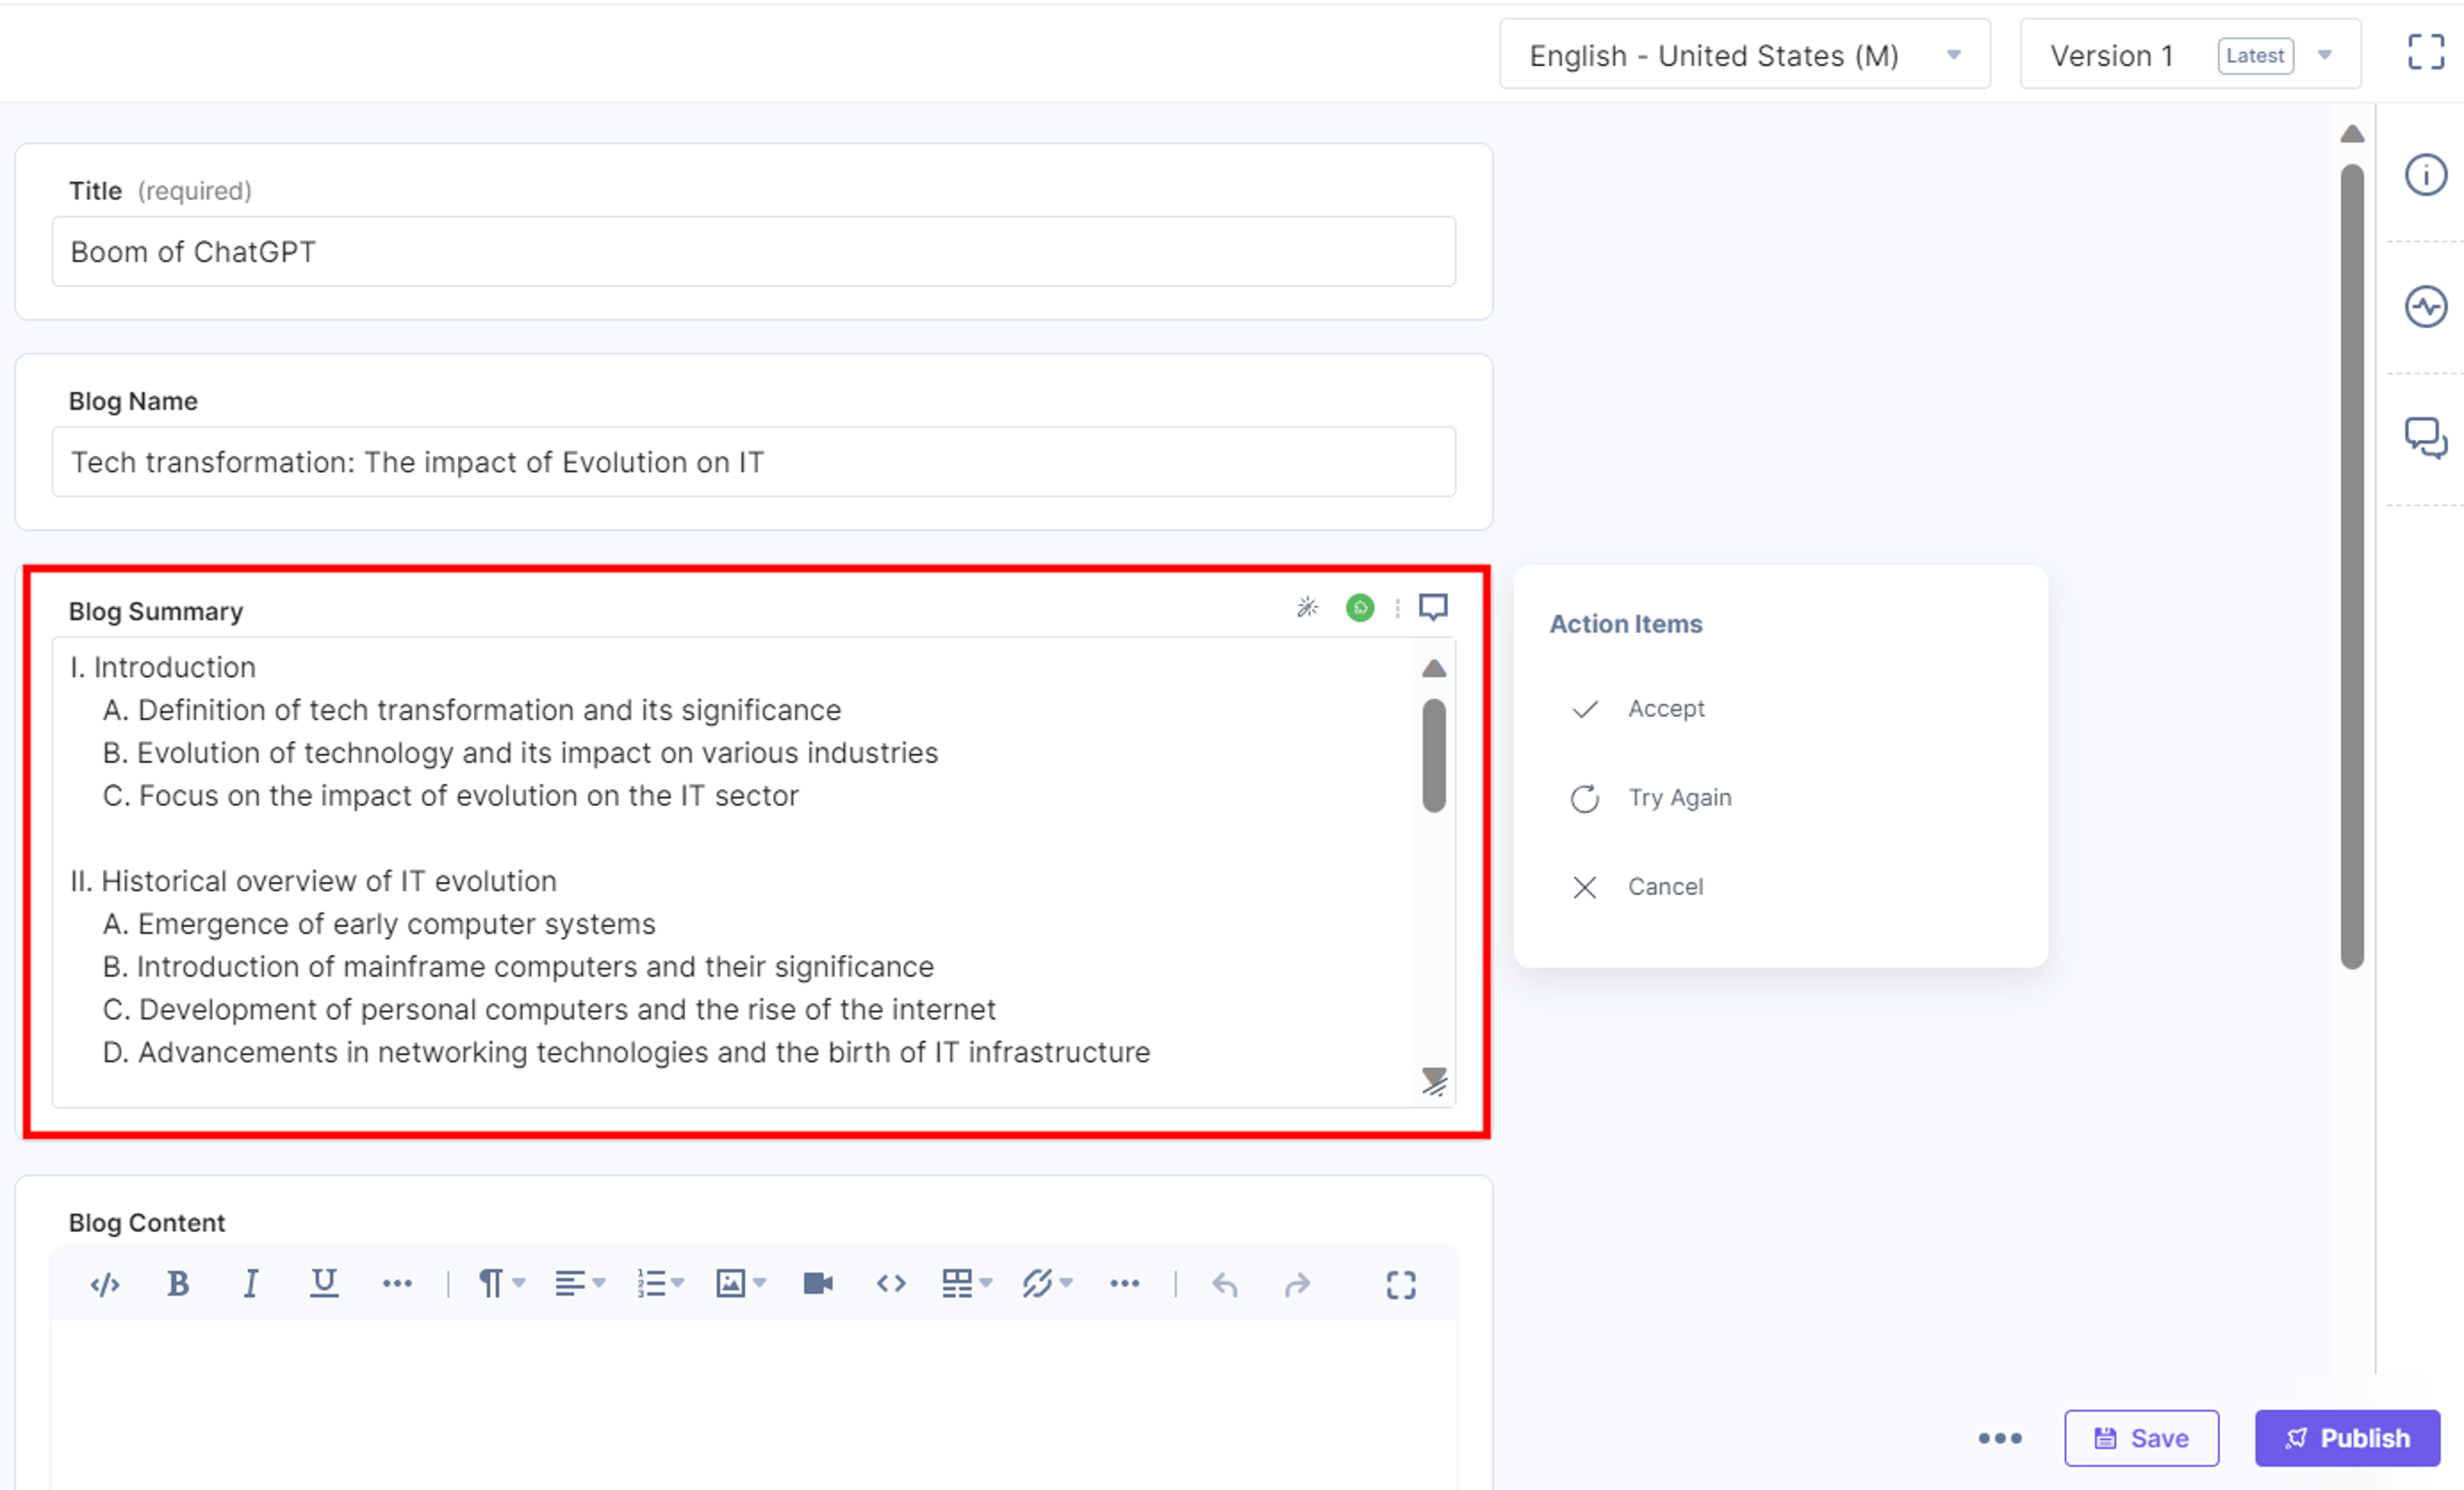Open the English - United States language dropdown
Viewport: 2464px width, 1490px height.
[x=1744, y=54]
